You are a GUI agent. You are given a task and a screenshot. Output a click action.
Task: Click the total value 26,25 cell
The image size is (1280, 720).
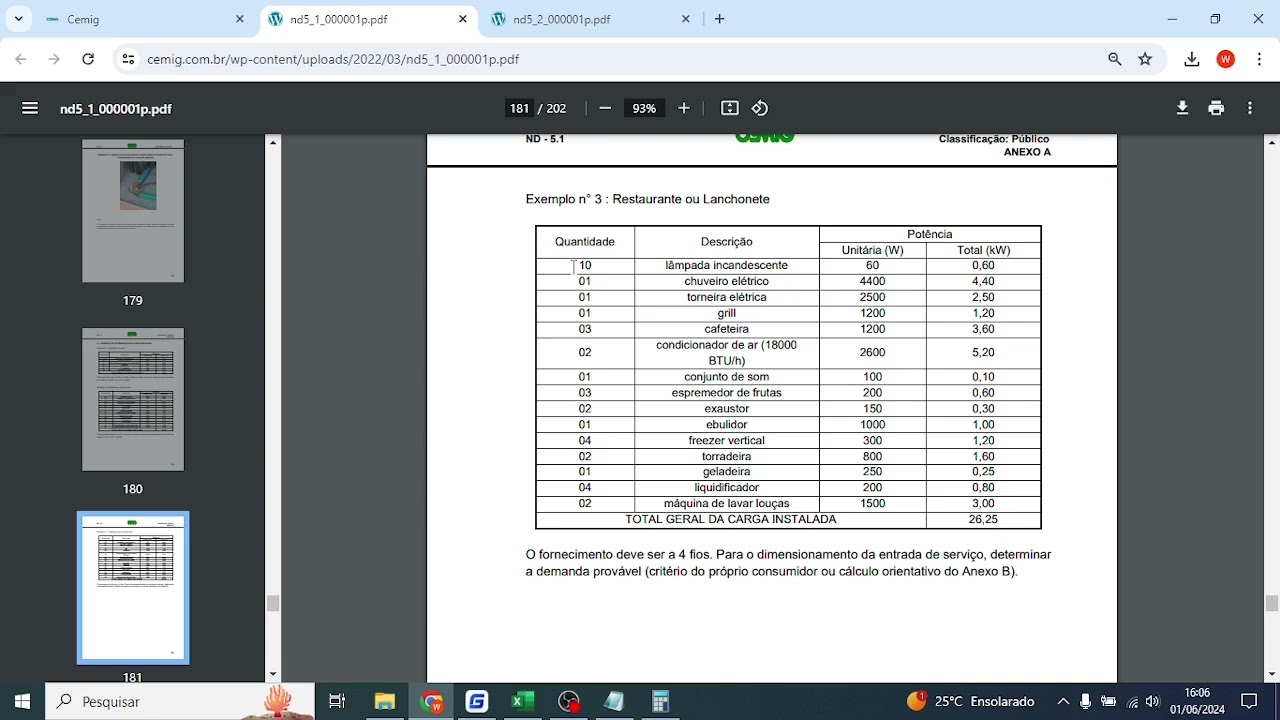pyautogui.click(x=983, y=520)
